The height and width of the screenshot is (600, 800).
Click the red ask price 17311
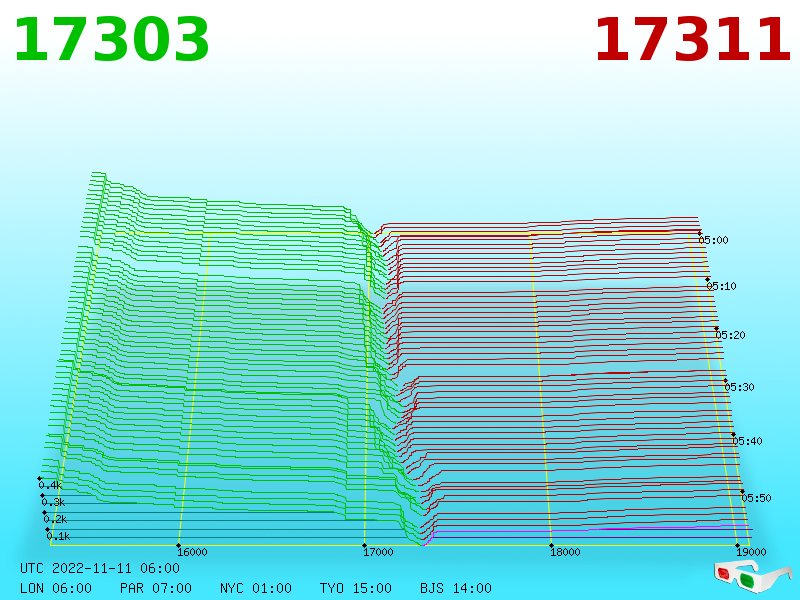(692, 40)
